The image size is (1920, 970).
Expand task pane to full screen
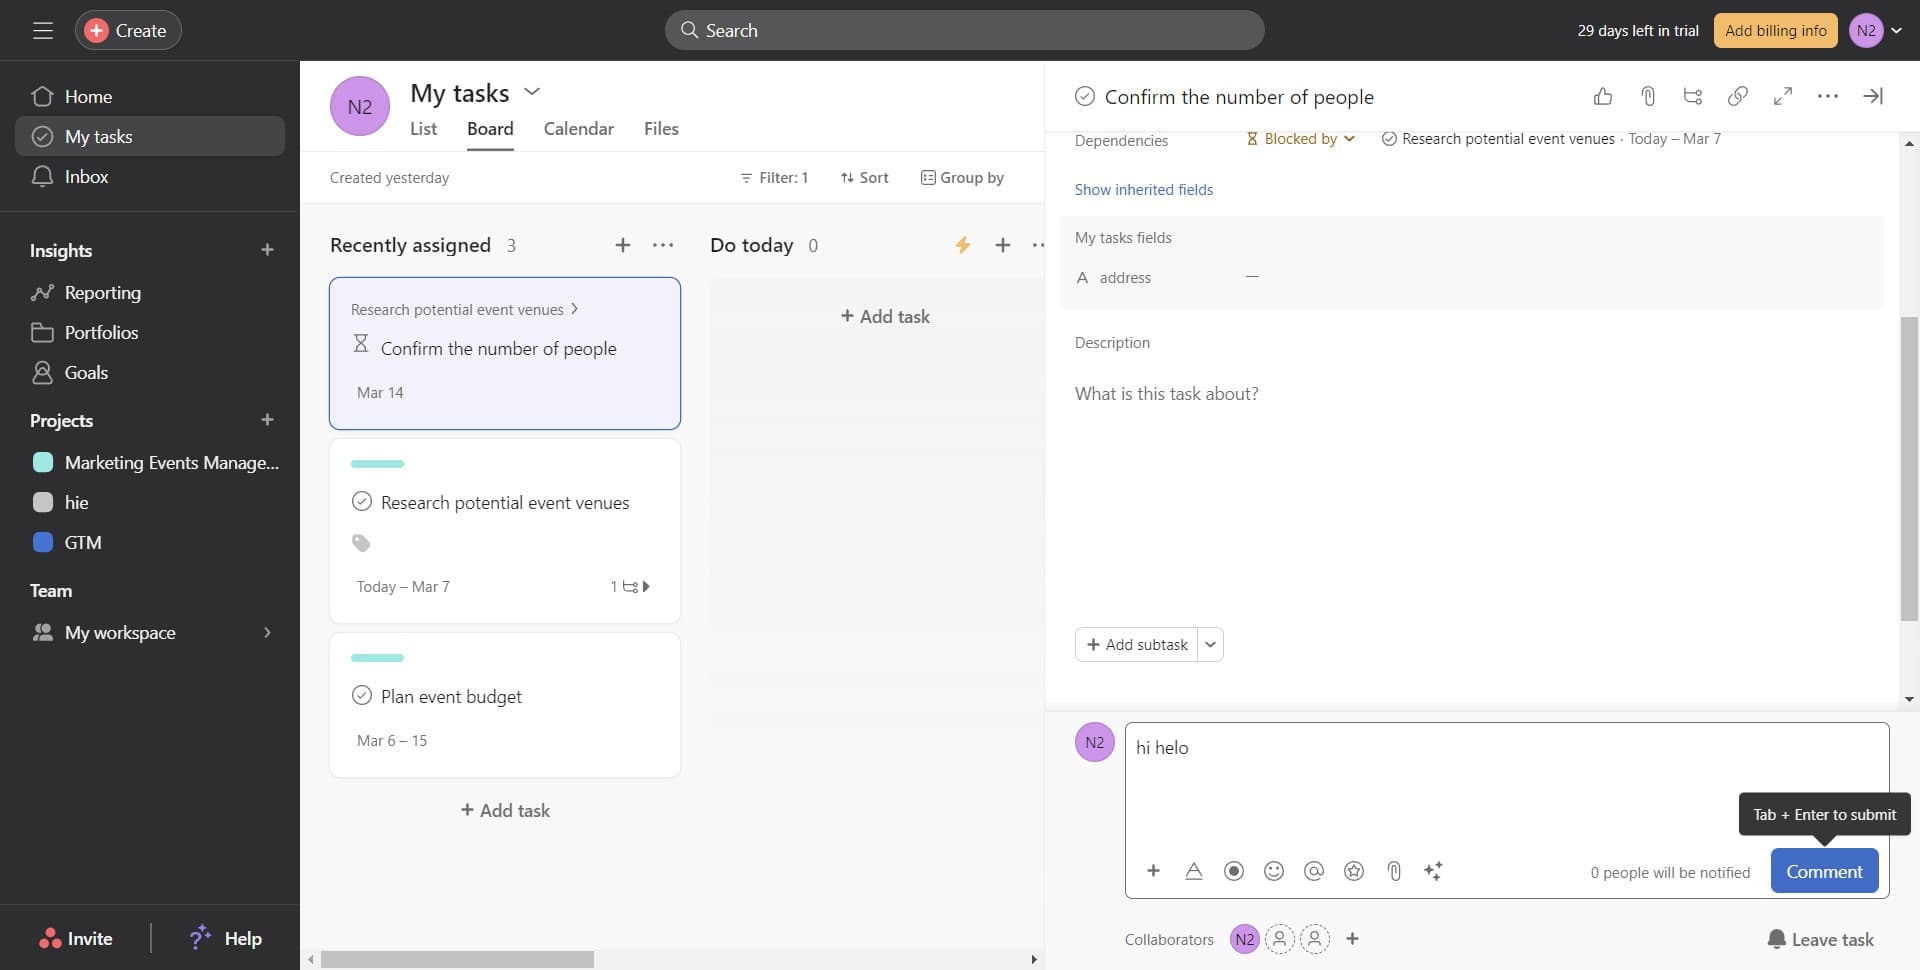point(1783,96)
